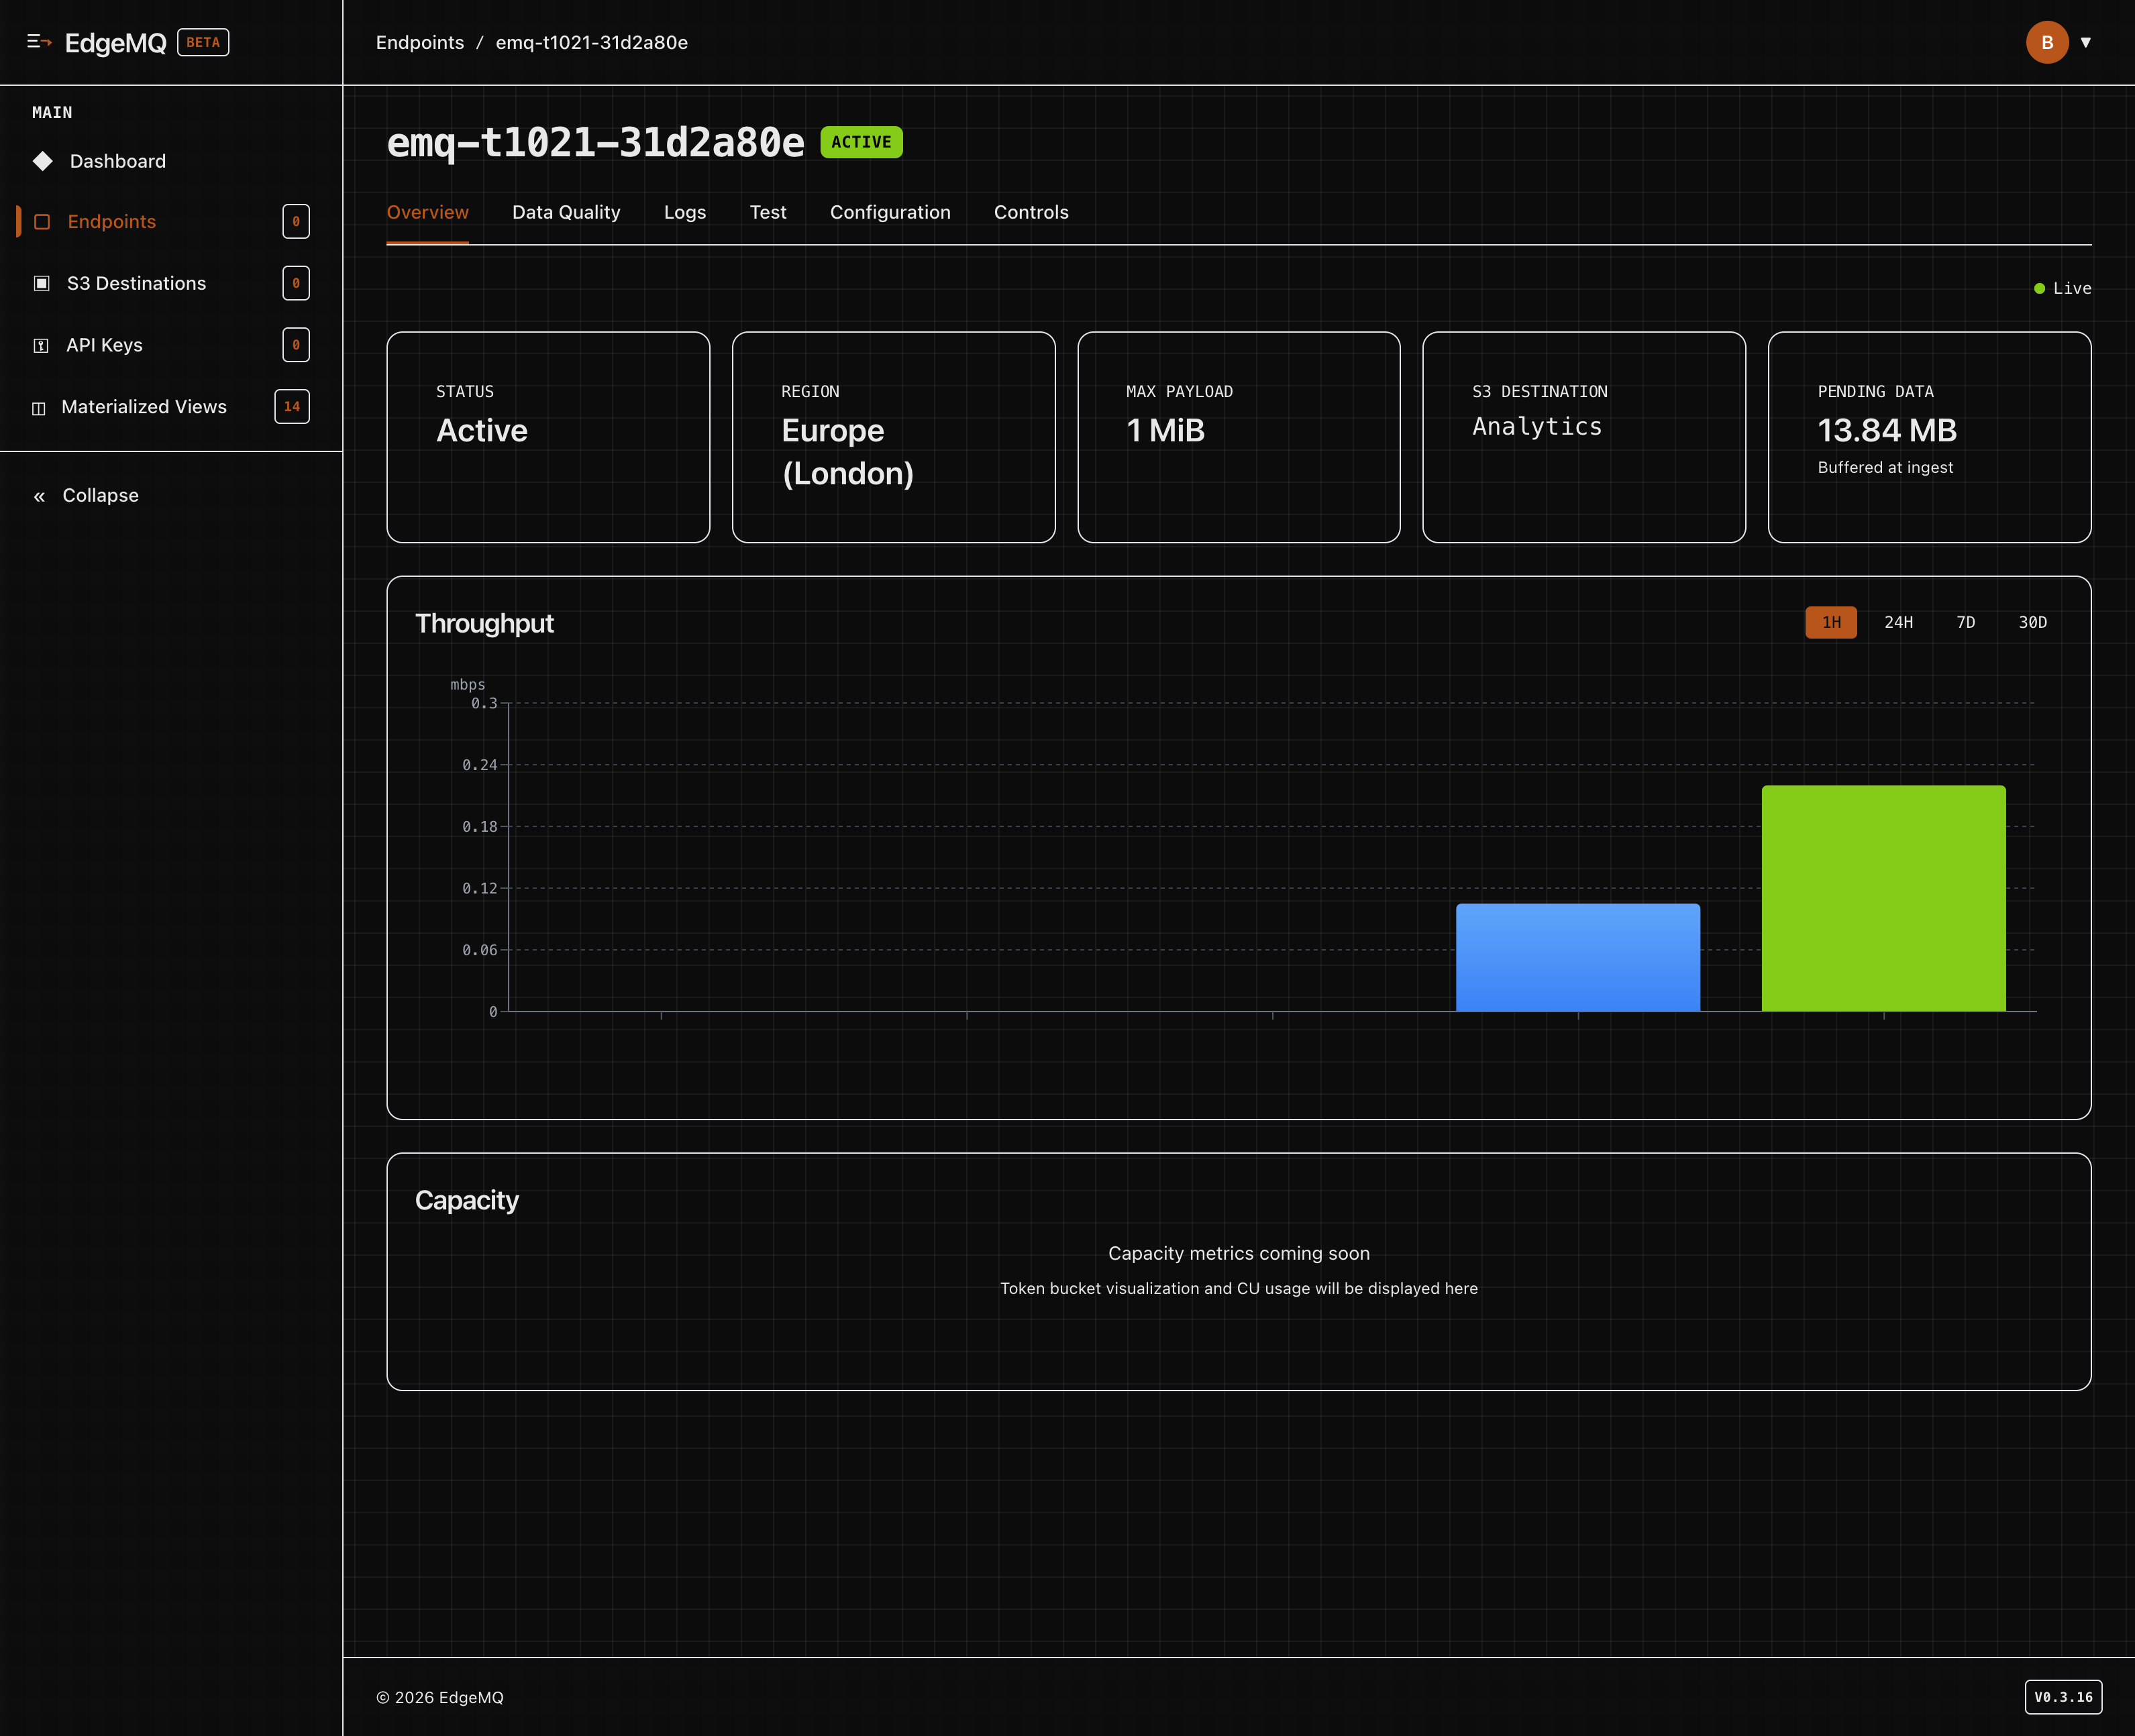Switch to the Data Quality tab

(x=566, y=212)
